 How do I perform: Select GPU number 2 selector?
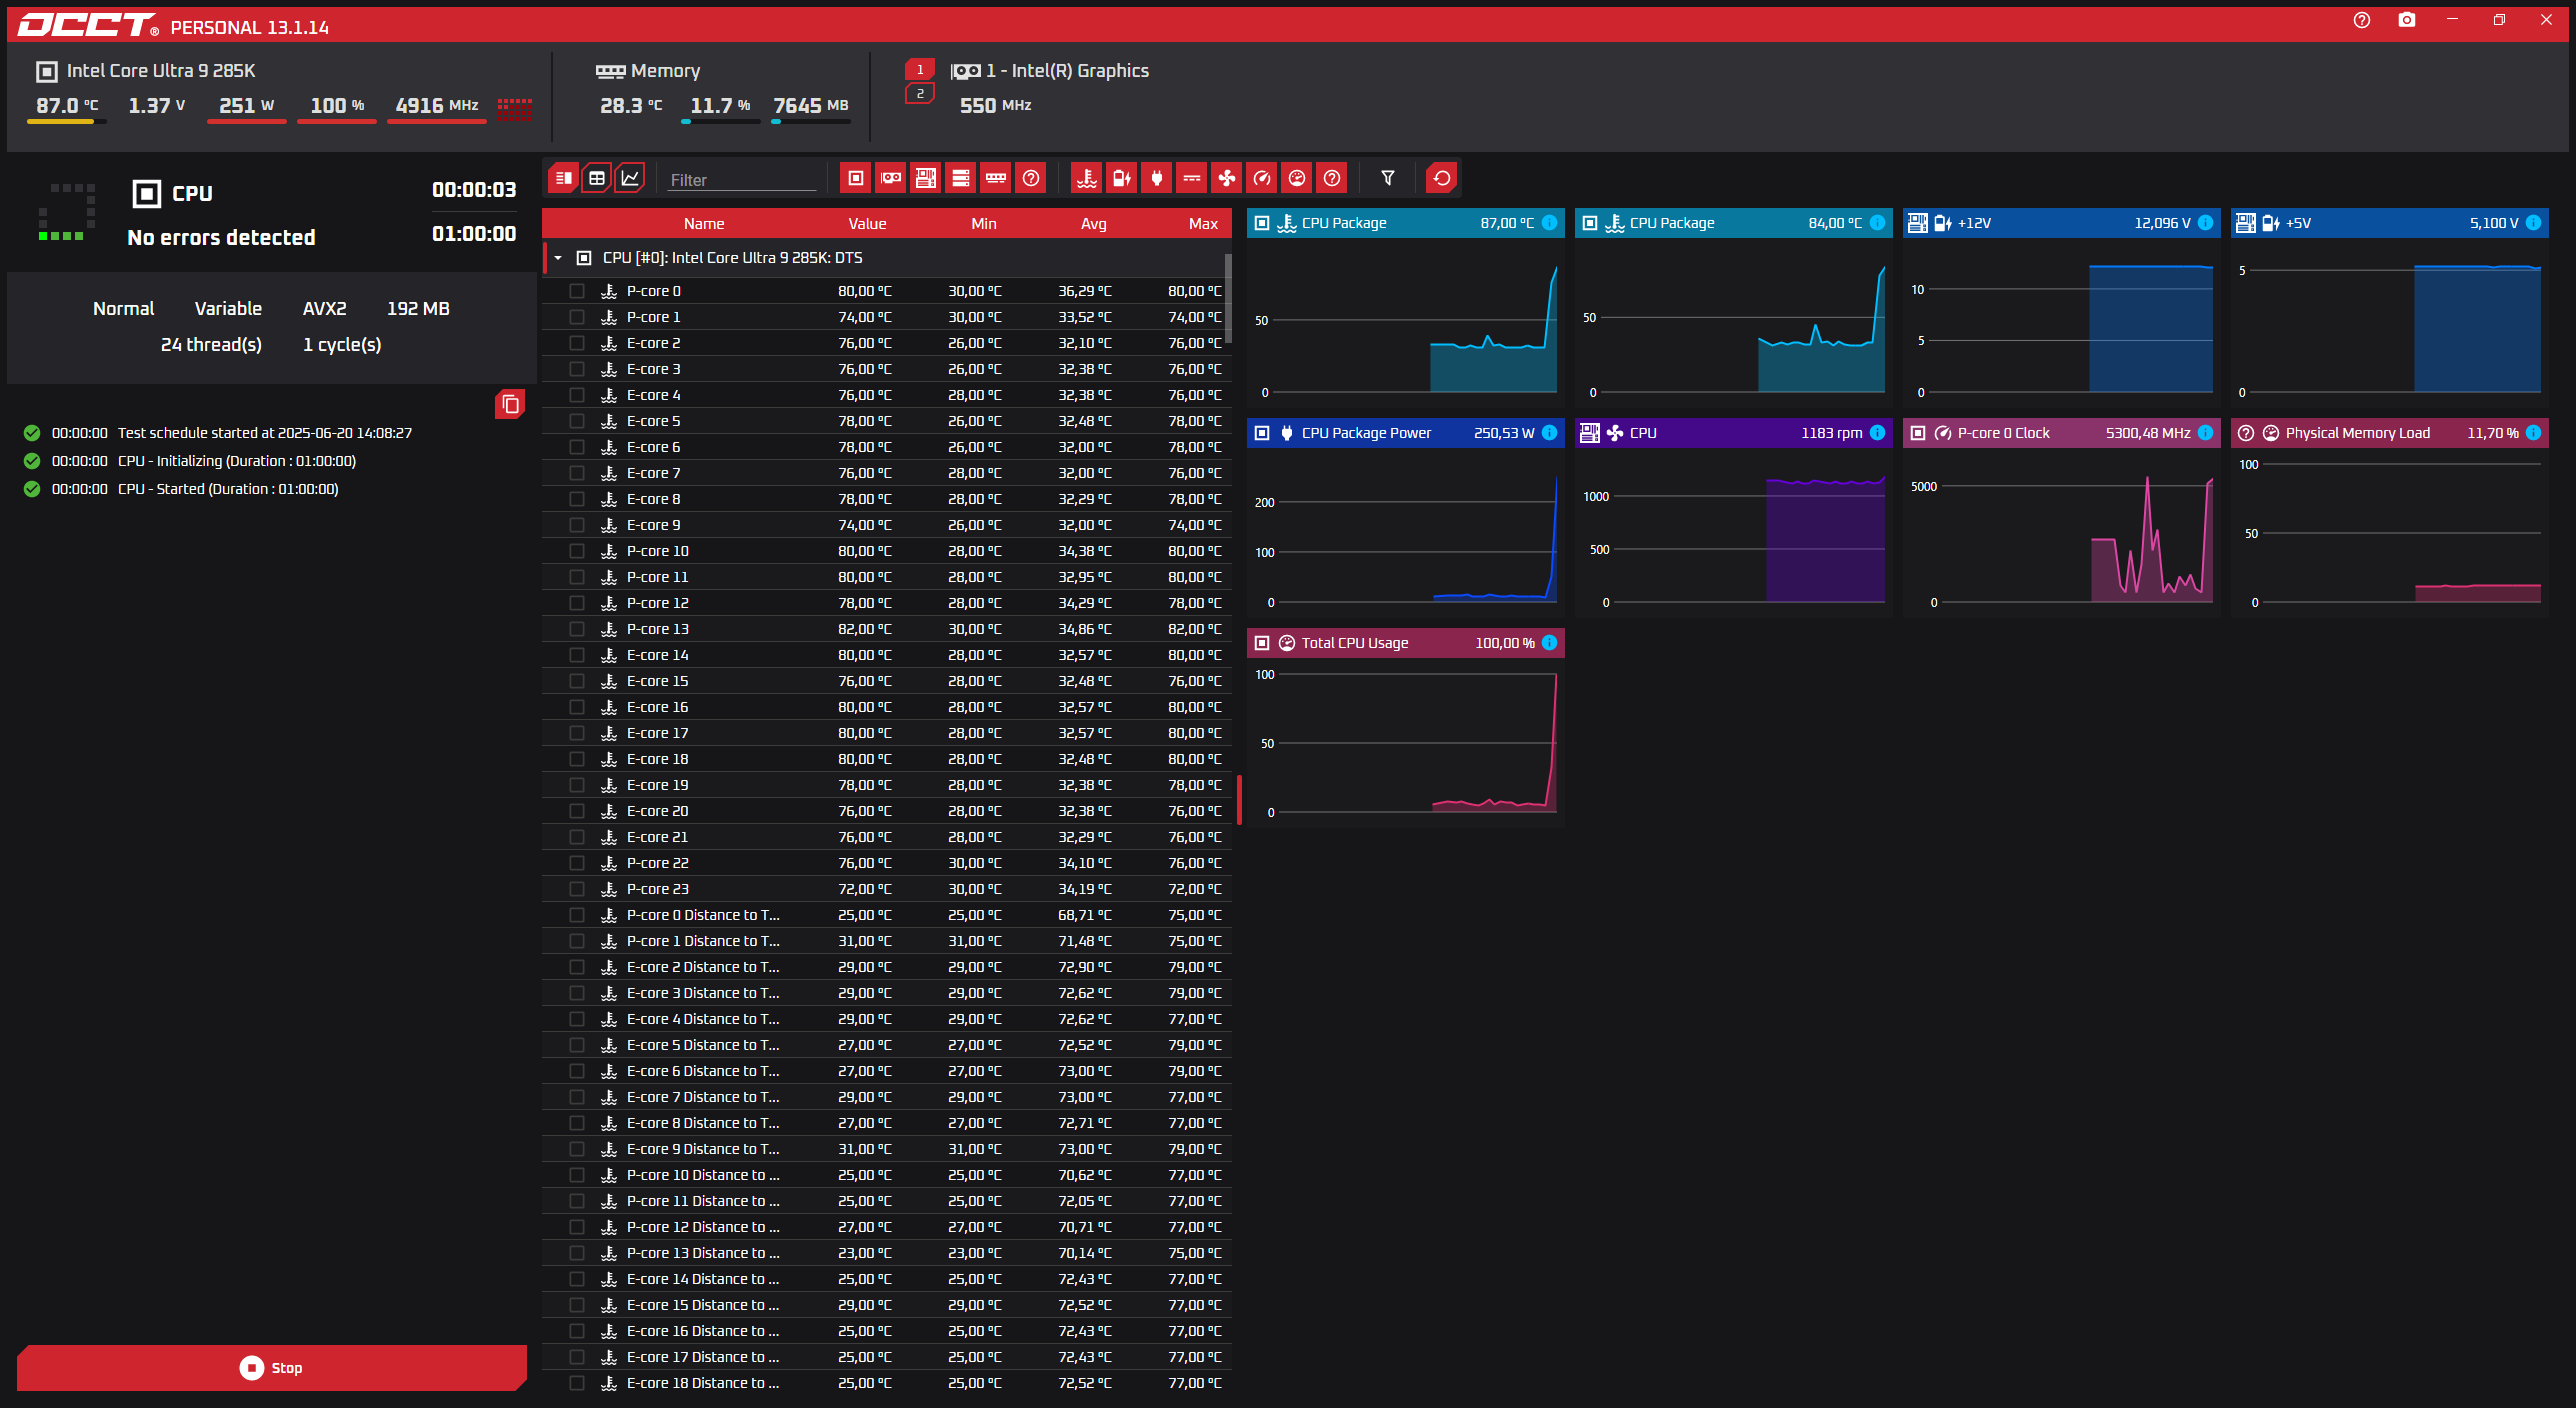click(919, 94)
